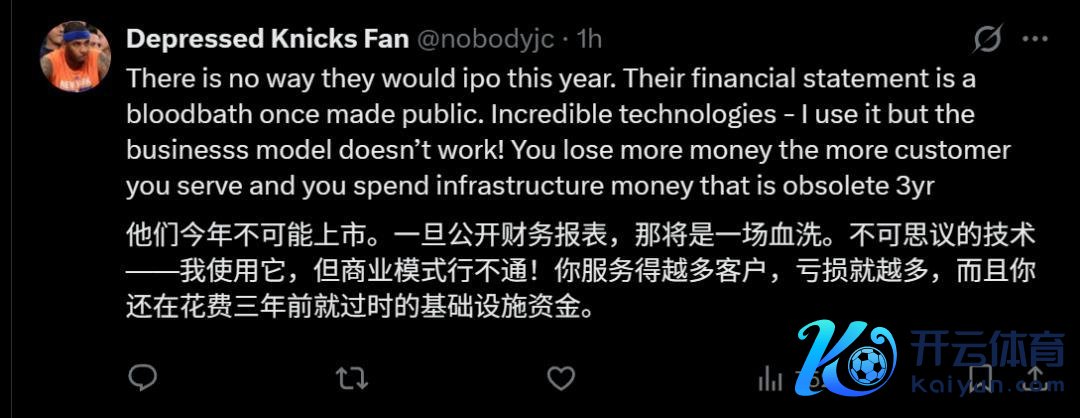
Task: Open Grok explain icon on tweet
Action: point(987,39)
